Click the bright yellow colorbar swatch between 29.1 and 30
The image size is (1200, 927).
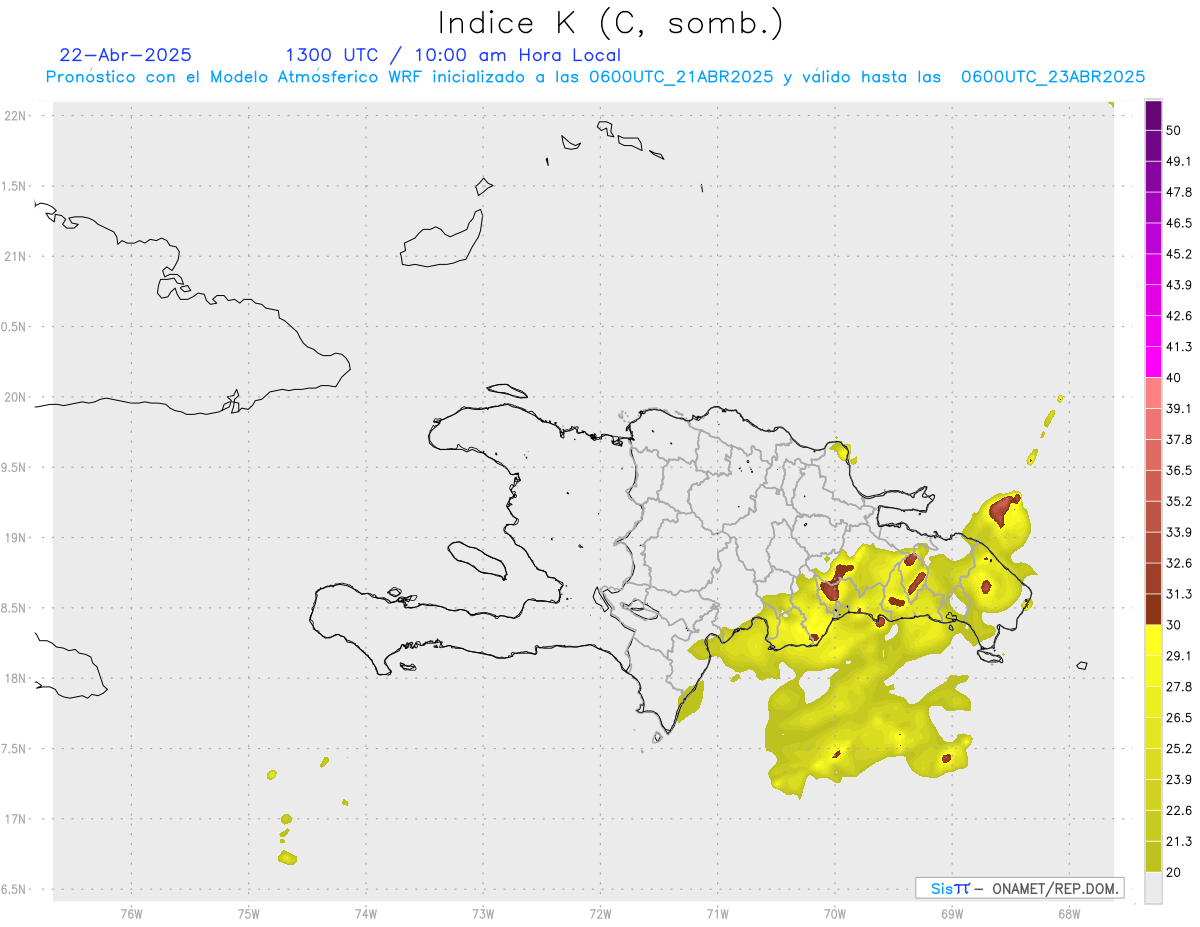click(x=1153, y=640)
